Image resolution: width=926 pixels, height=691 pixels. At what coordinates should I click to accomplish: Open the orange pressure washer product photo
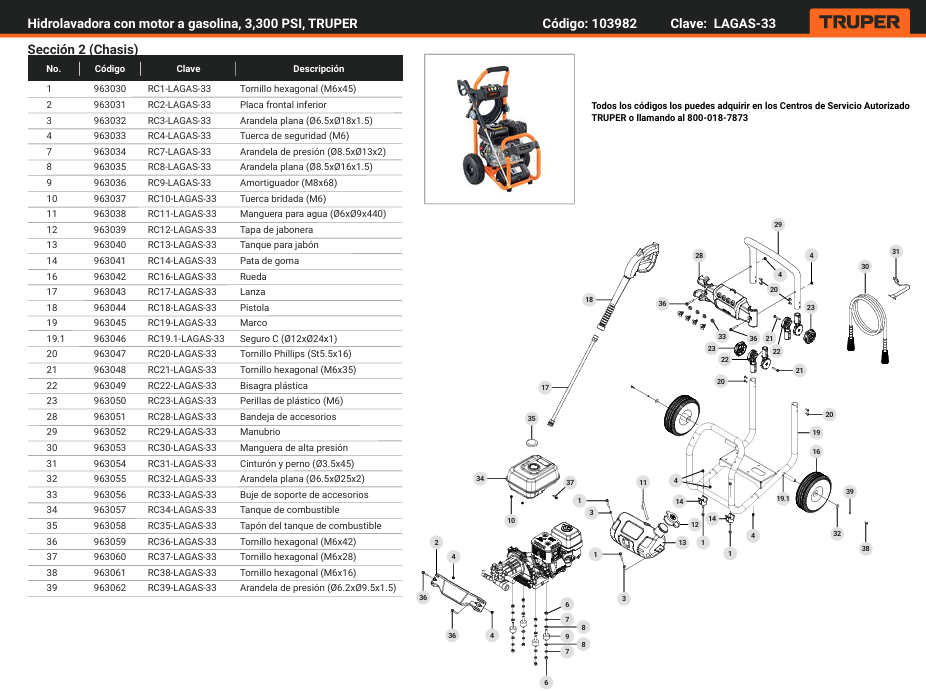click(499, 128)
